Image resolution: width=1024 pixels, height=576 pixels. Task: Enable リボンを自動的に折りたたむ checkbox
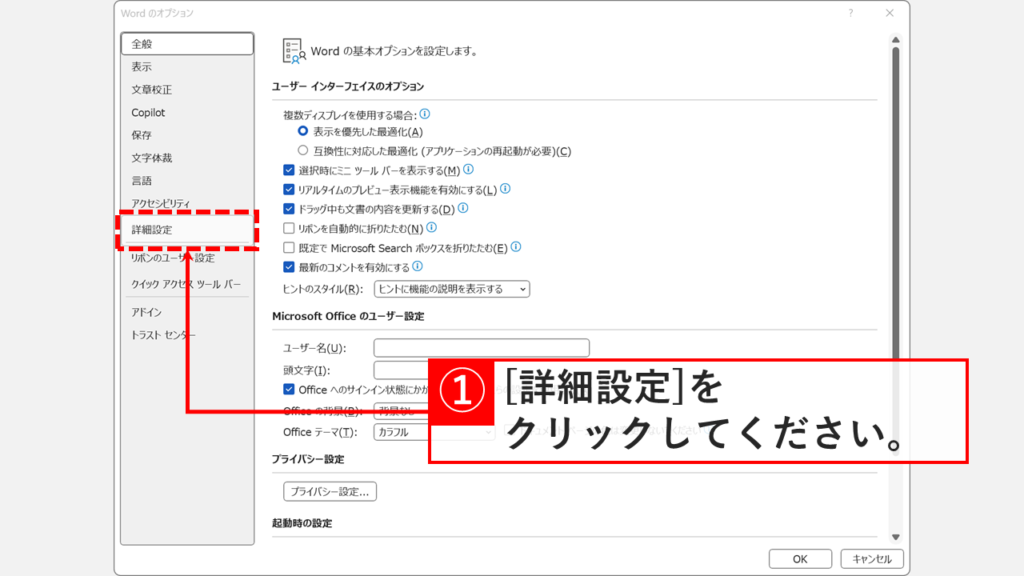[290, 226]
